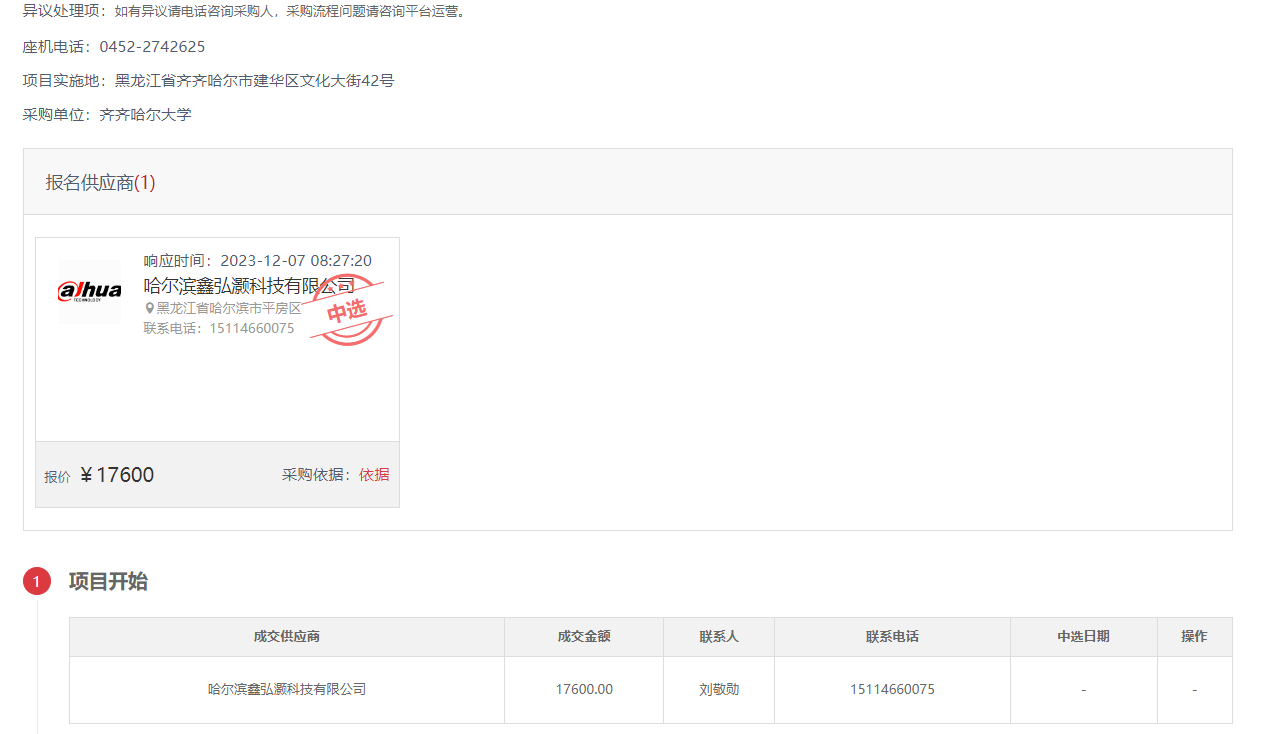Image resolution: width=1288 pixels, height=734 pixels.
Task: Open the red 依据 link
Action: pyautogui.click(x=374, y=475)
